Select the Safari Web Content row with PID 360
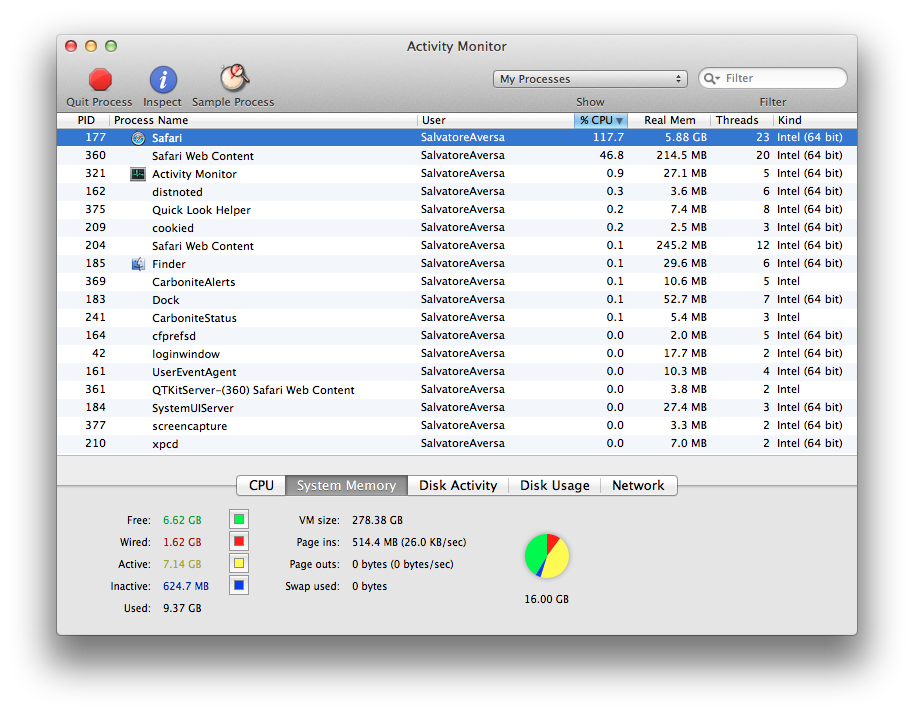 [457, 156]
